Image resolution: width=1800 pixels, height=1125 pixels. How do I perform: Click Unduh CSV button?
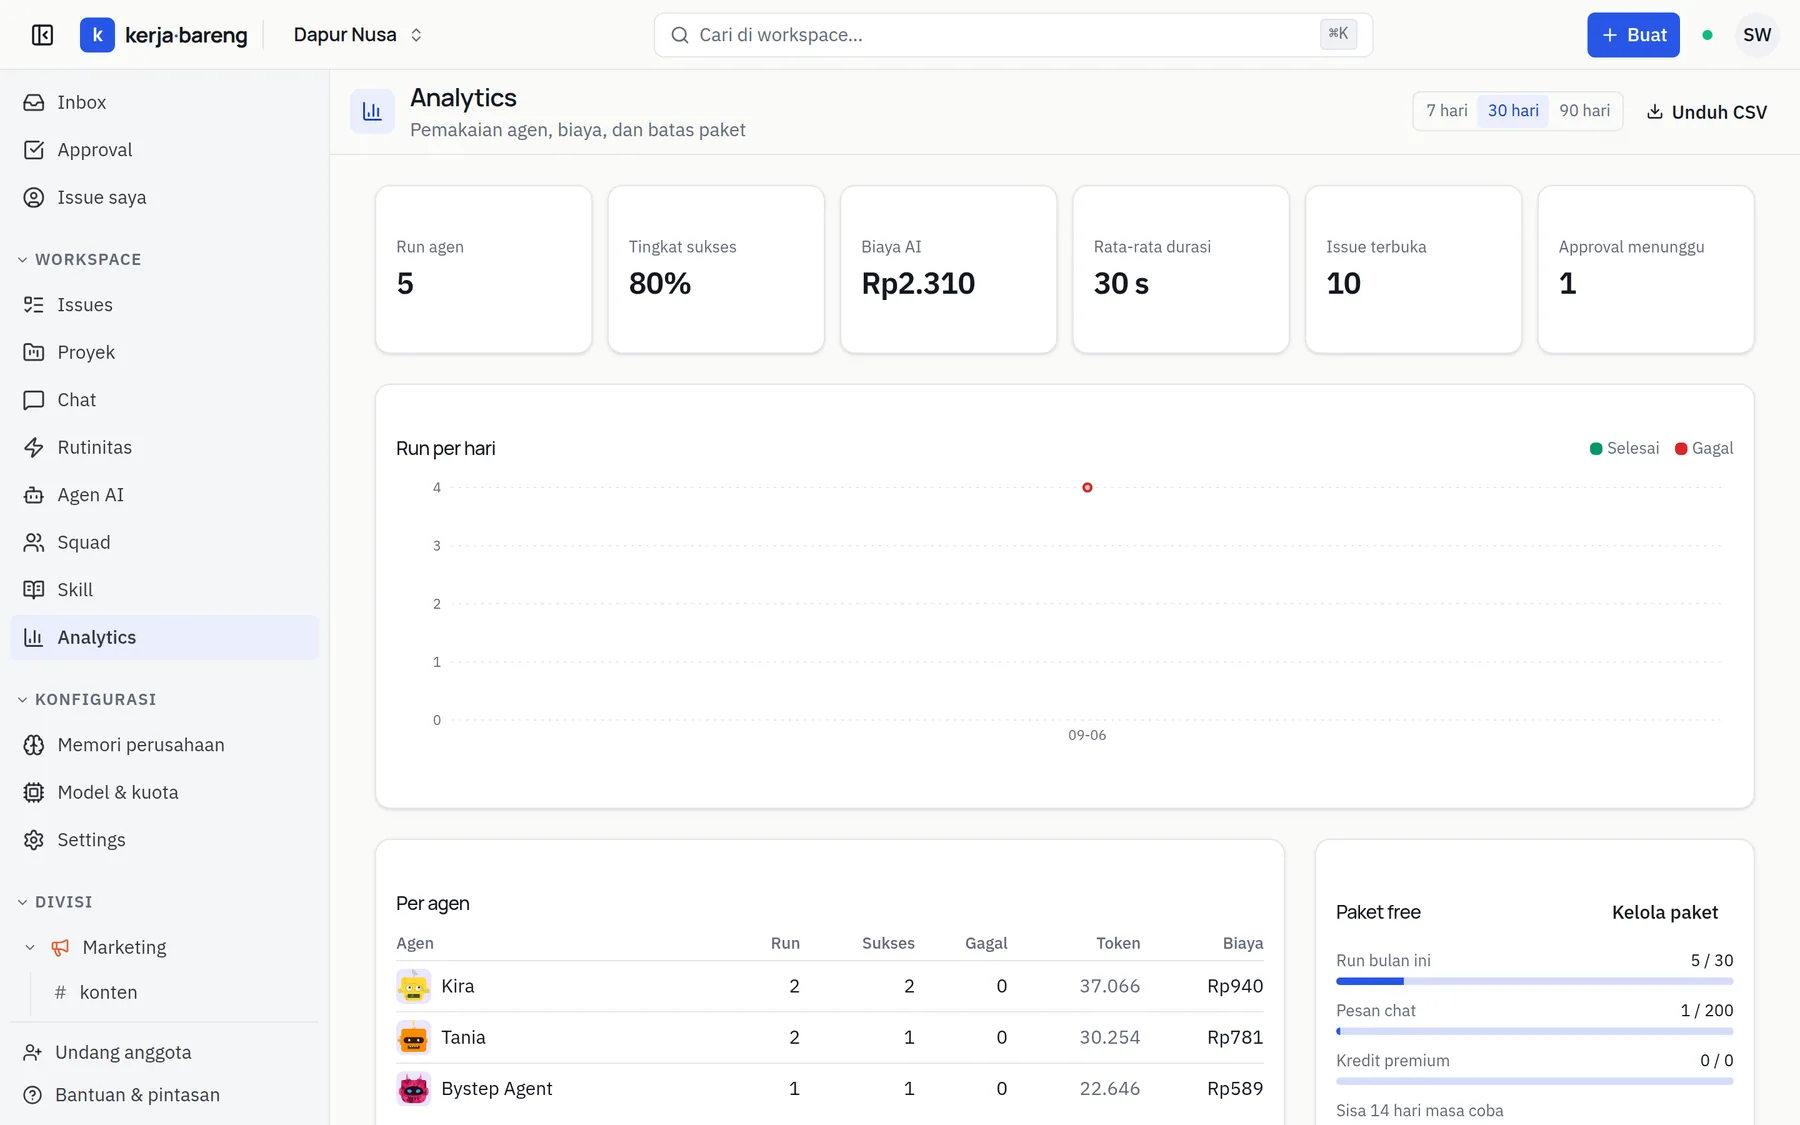(x=1706, y=112)
